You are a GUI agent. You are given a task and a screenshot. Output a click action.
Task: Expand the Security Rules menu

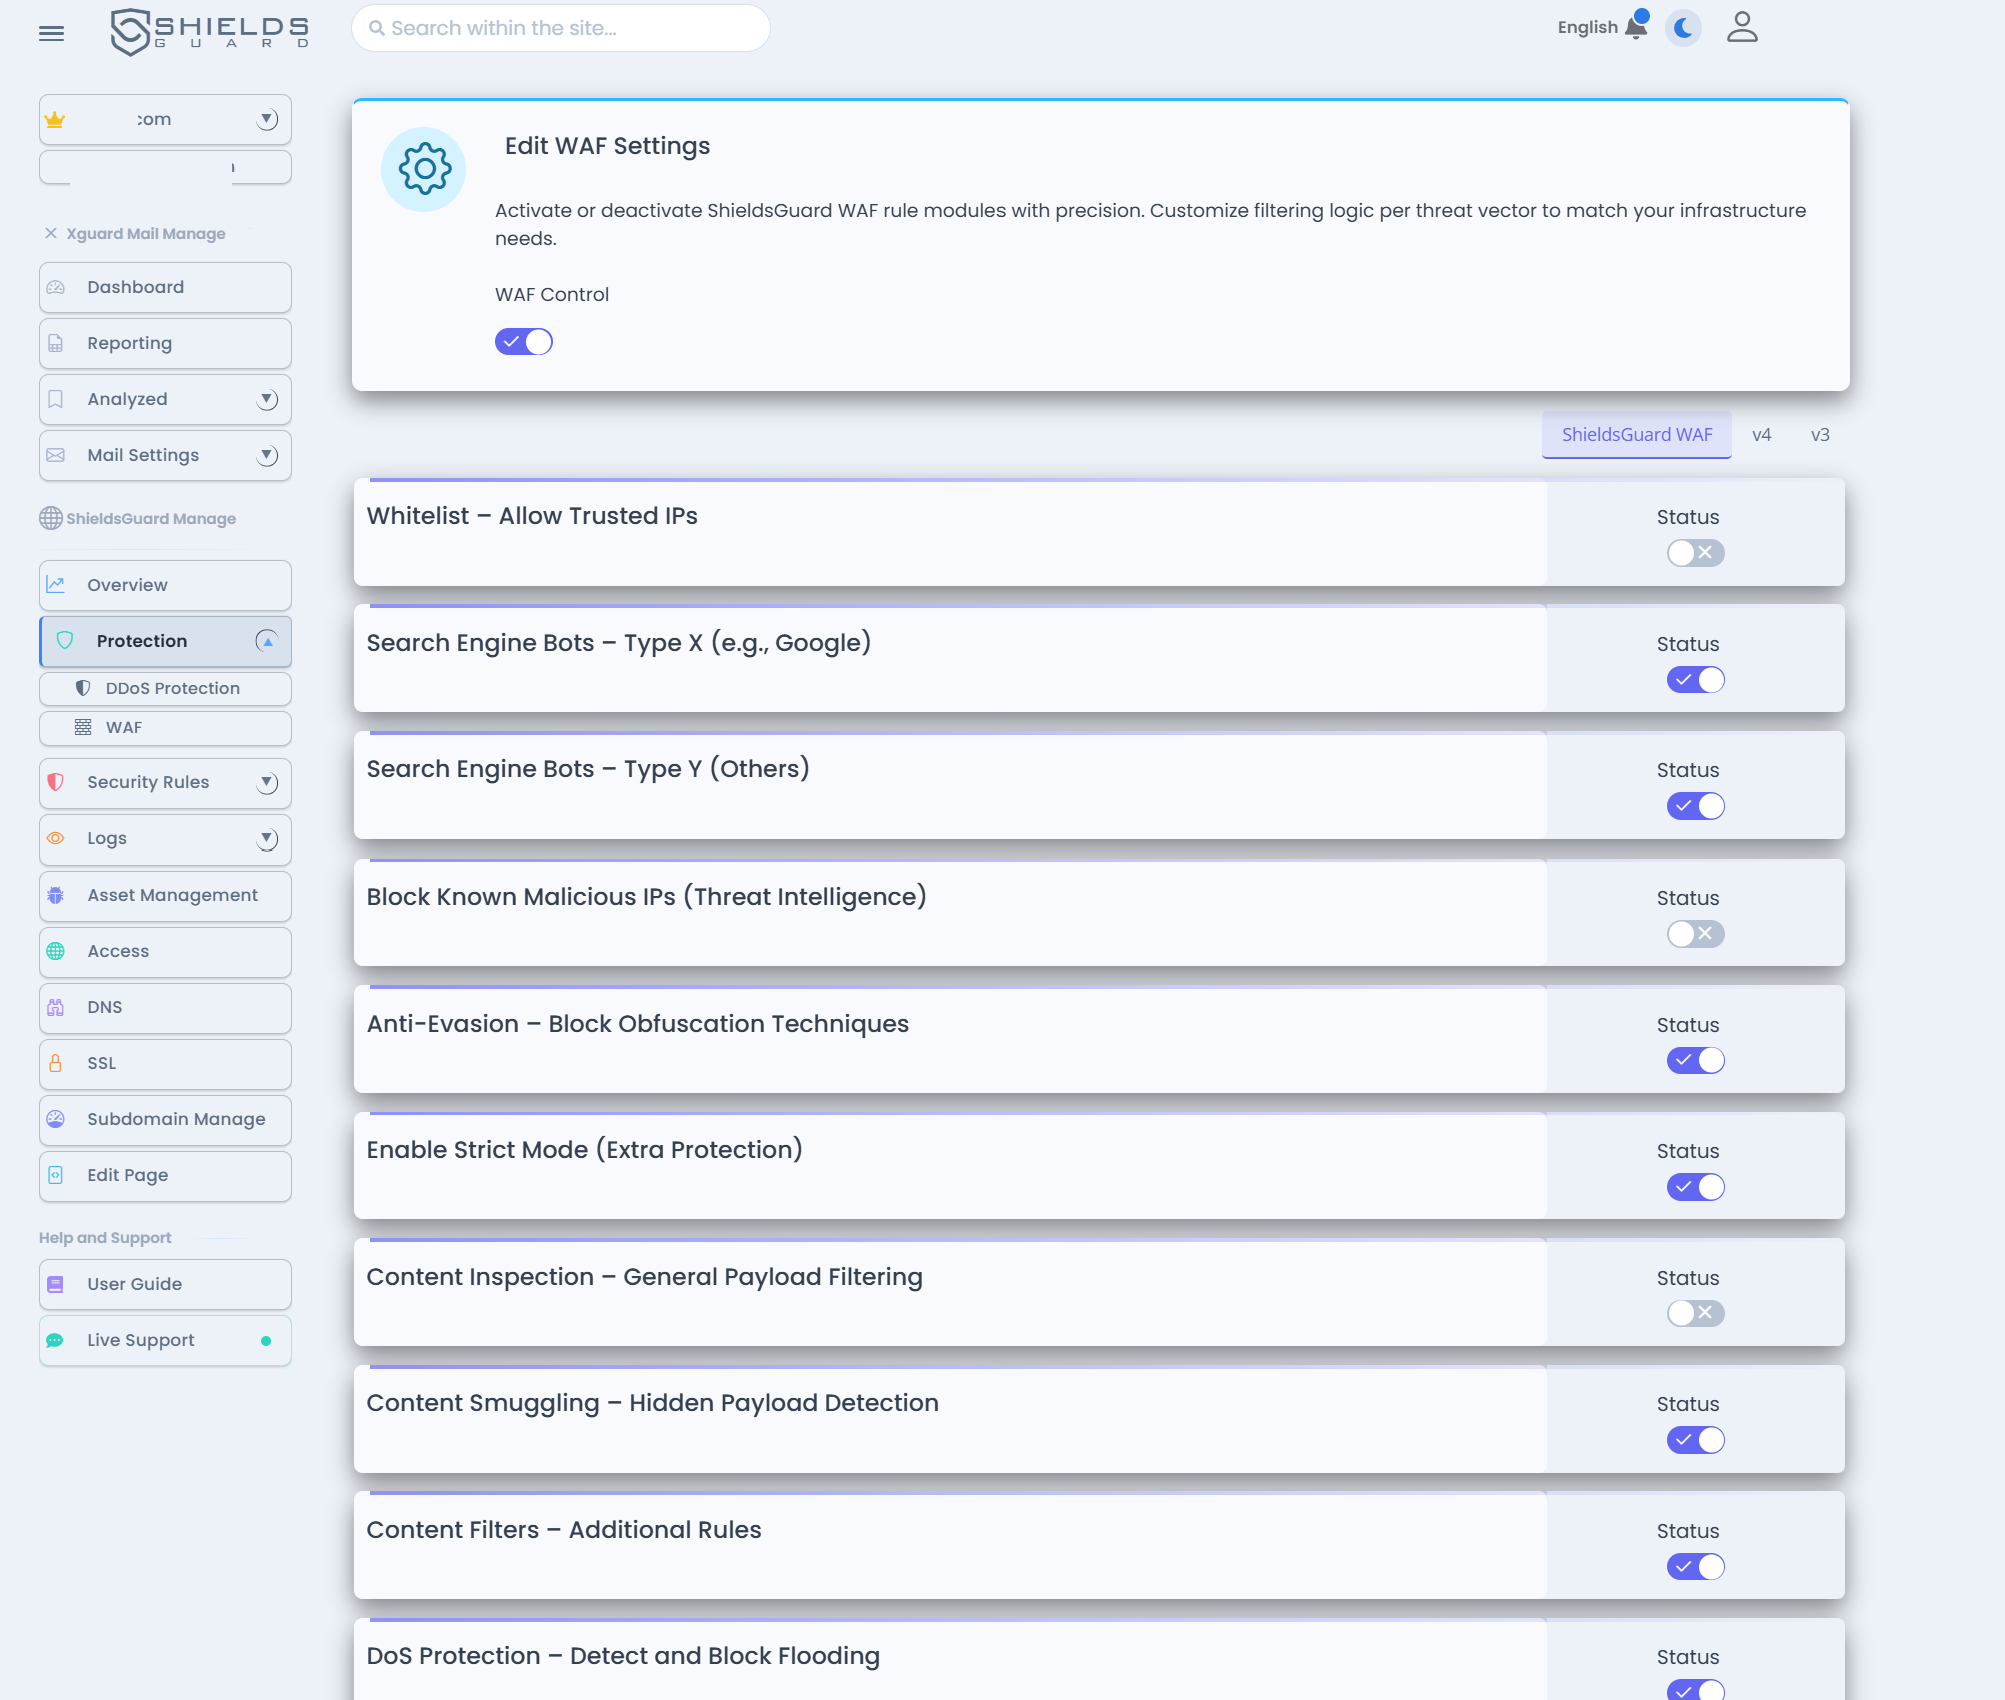(x=267, y=782)
